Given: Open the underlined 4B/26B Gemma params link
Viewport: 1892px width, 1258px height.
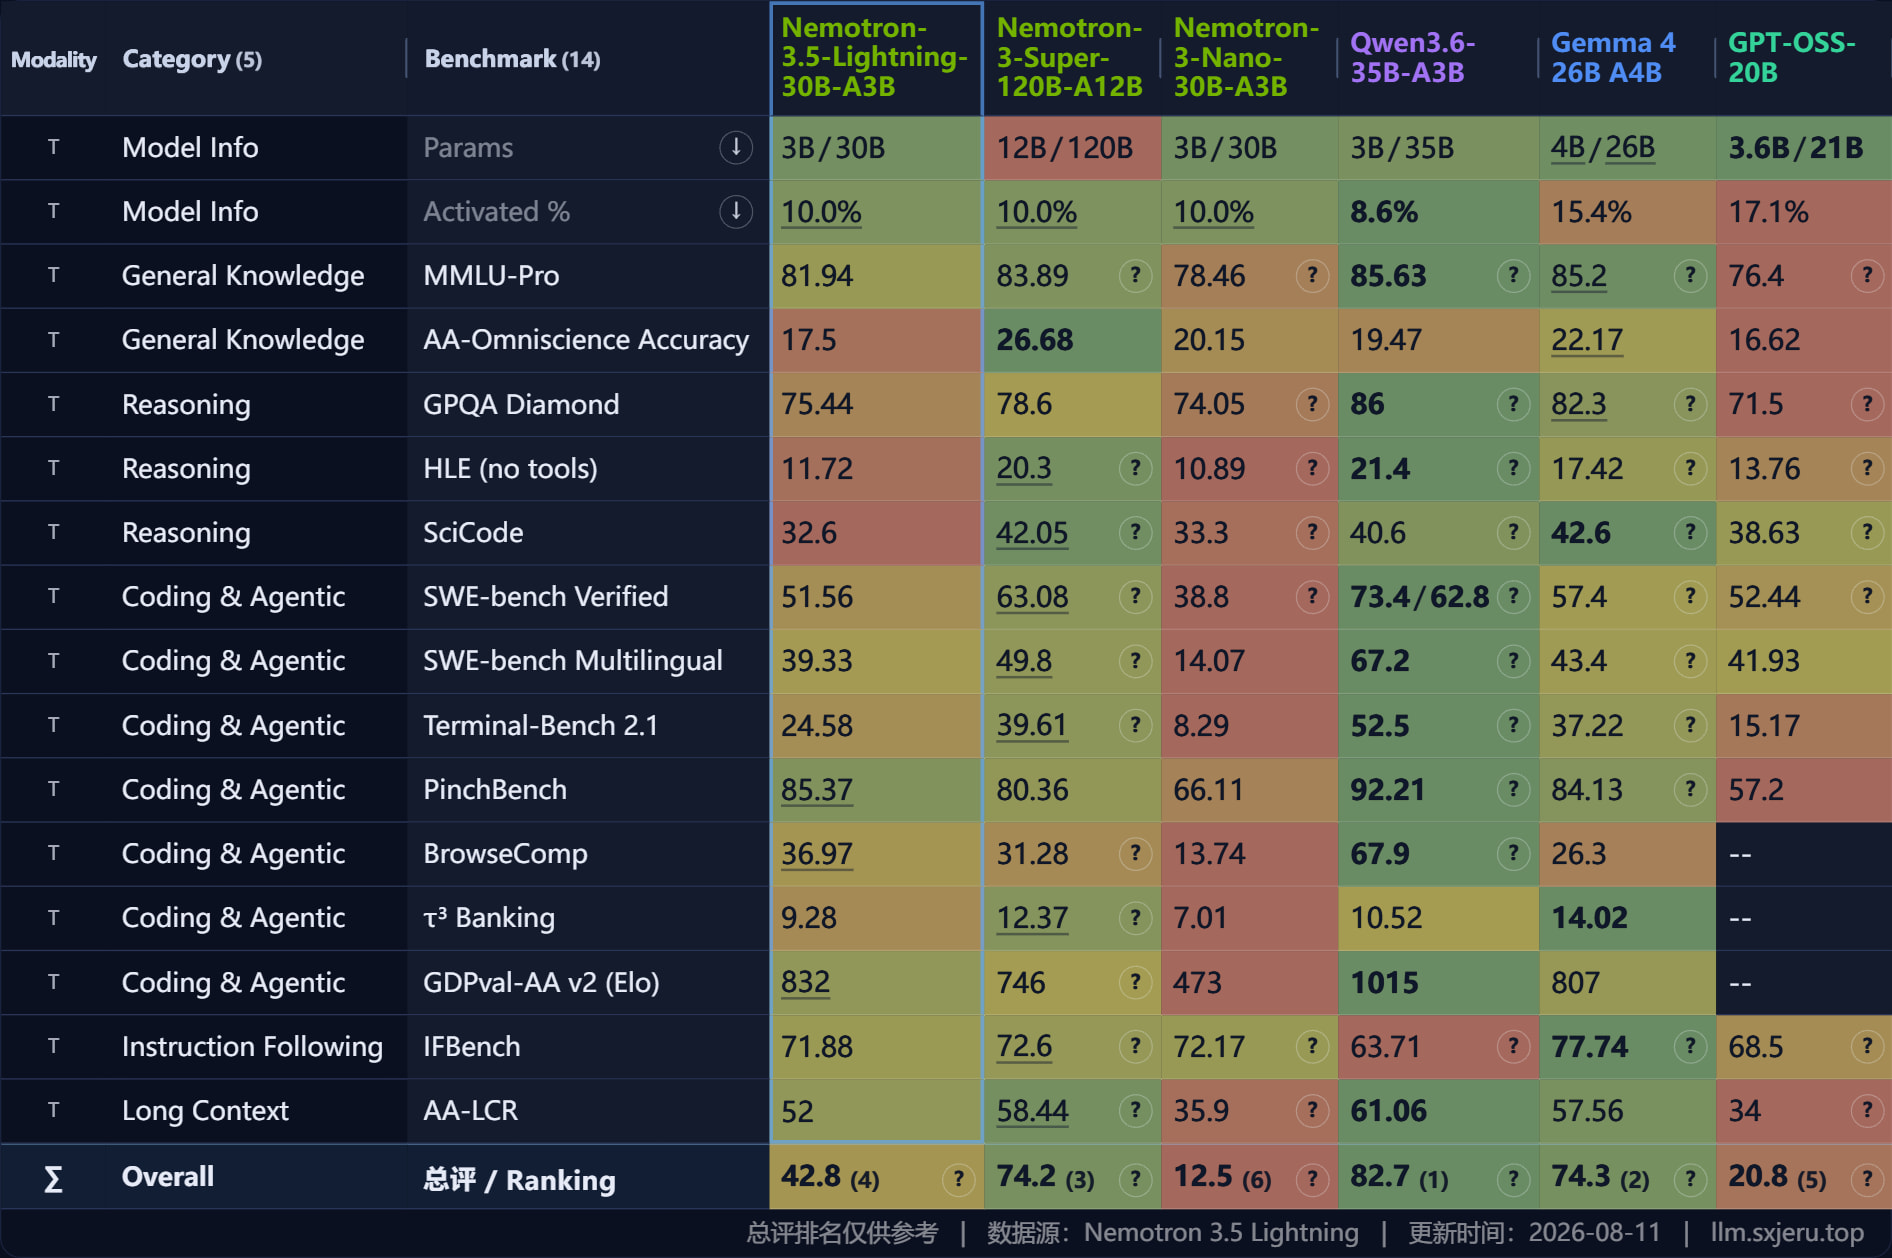Looking at the screenshot, I should (x=1603, y=148).
